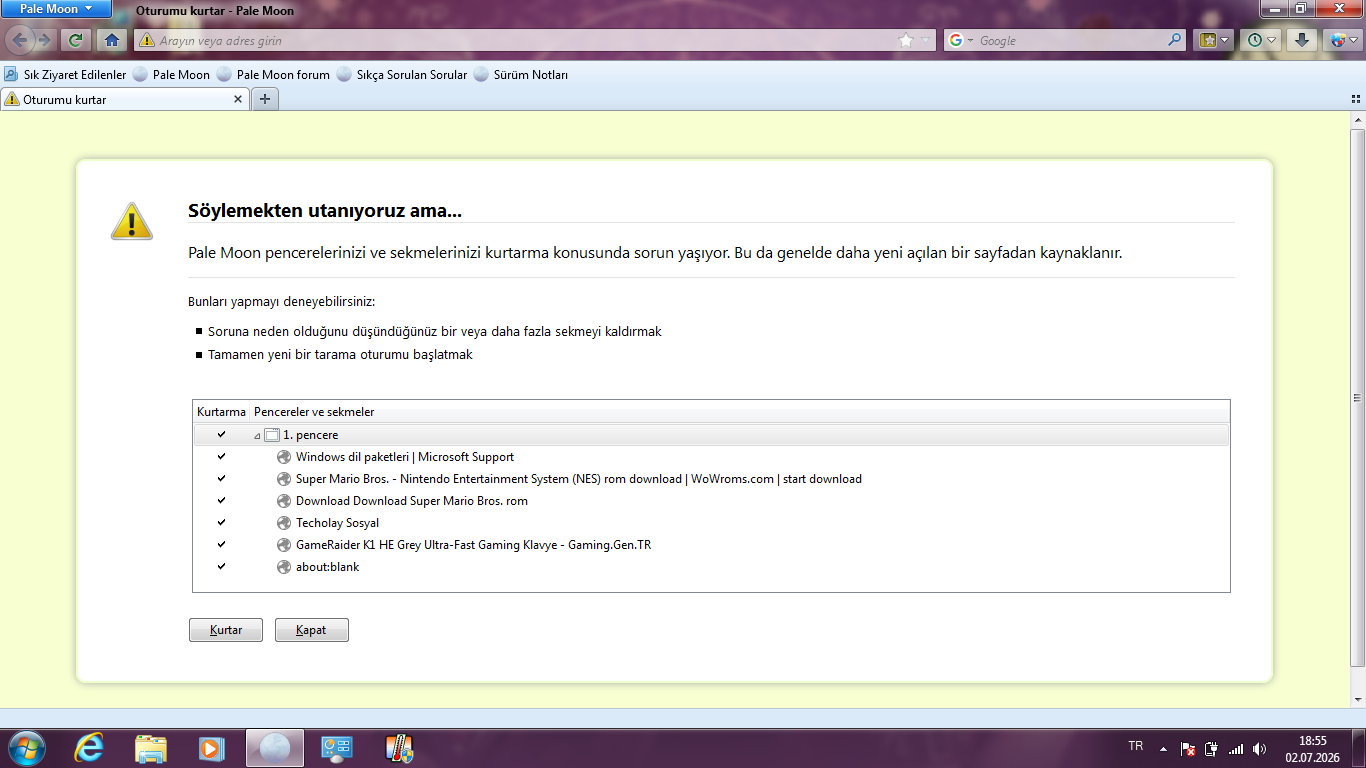
Task: Uncheck restore for the 'about:blank' tab
Action: pyautogui.click(x=221, y=567)
